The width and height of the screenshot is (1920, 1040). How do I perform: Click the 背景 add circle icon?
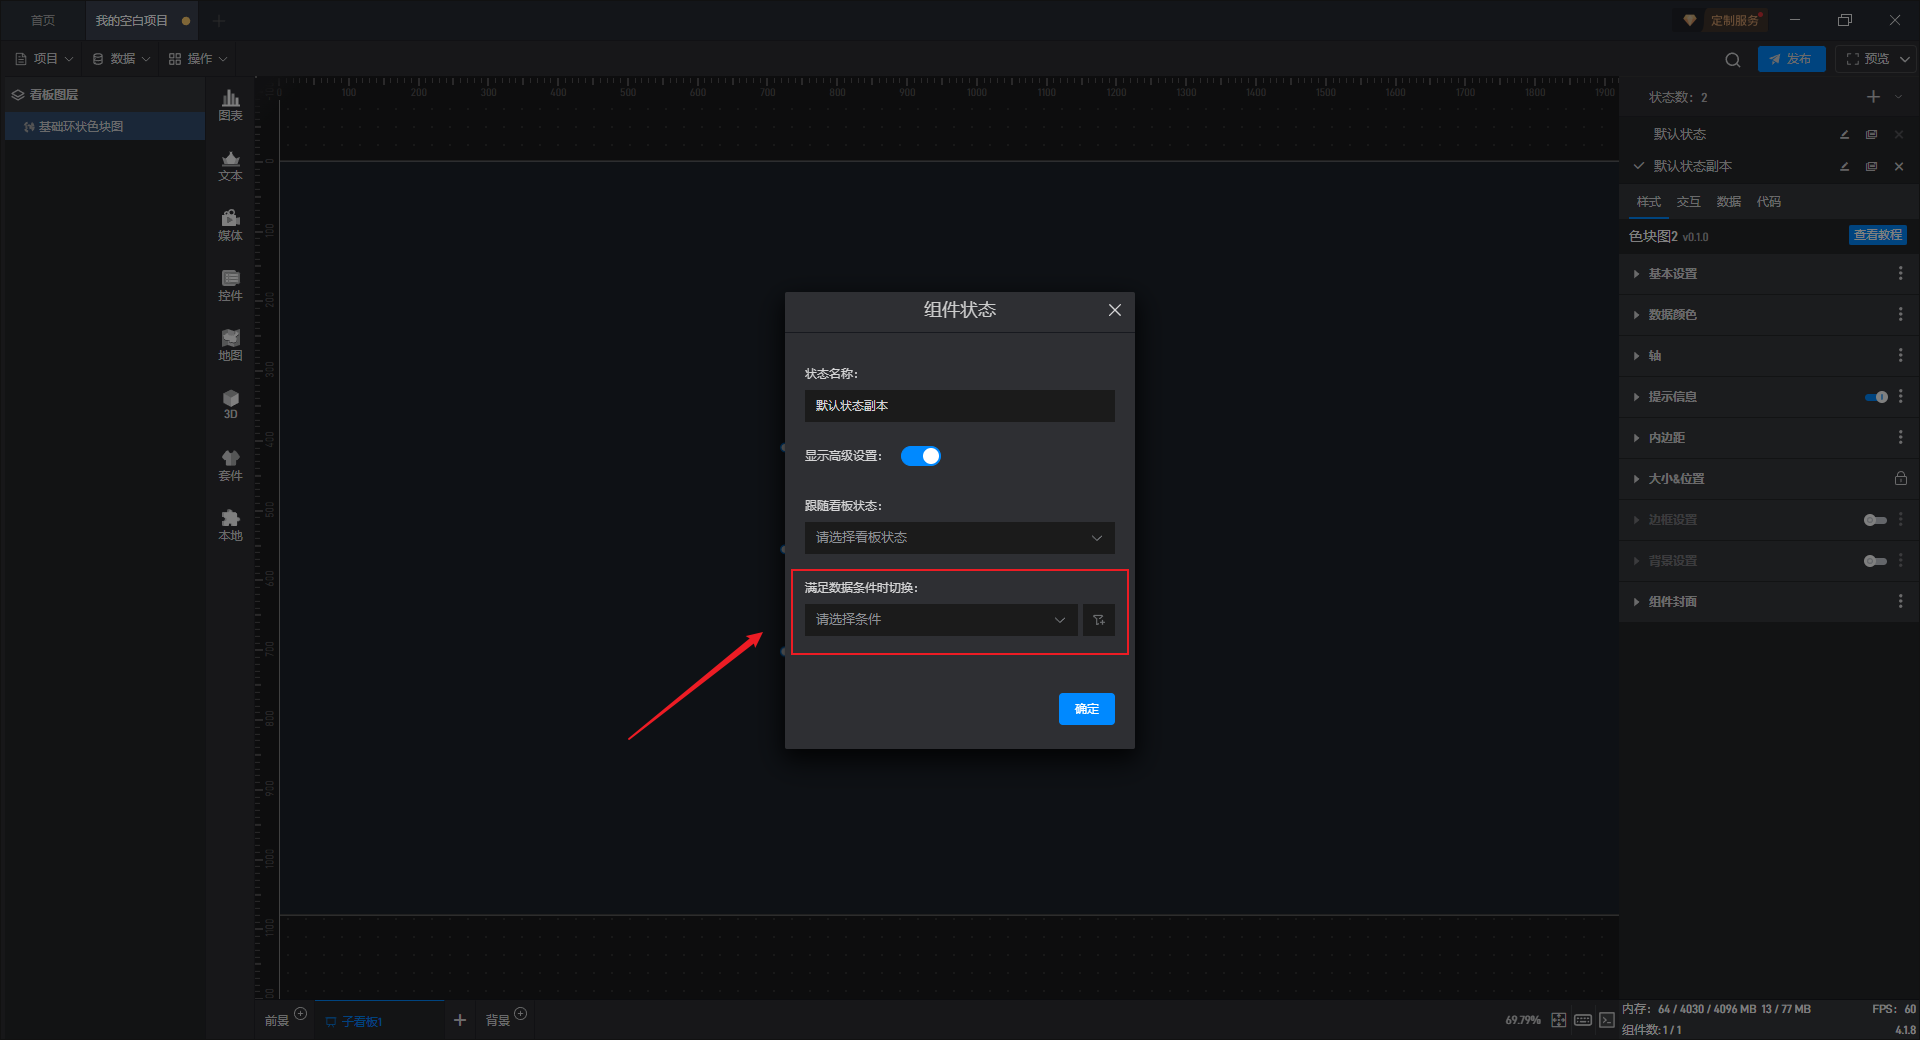tap(521, 1014)
